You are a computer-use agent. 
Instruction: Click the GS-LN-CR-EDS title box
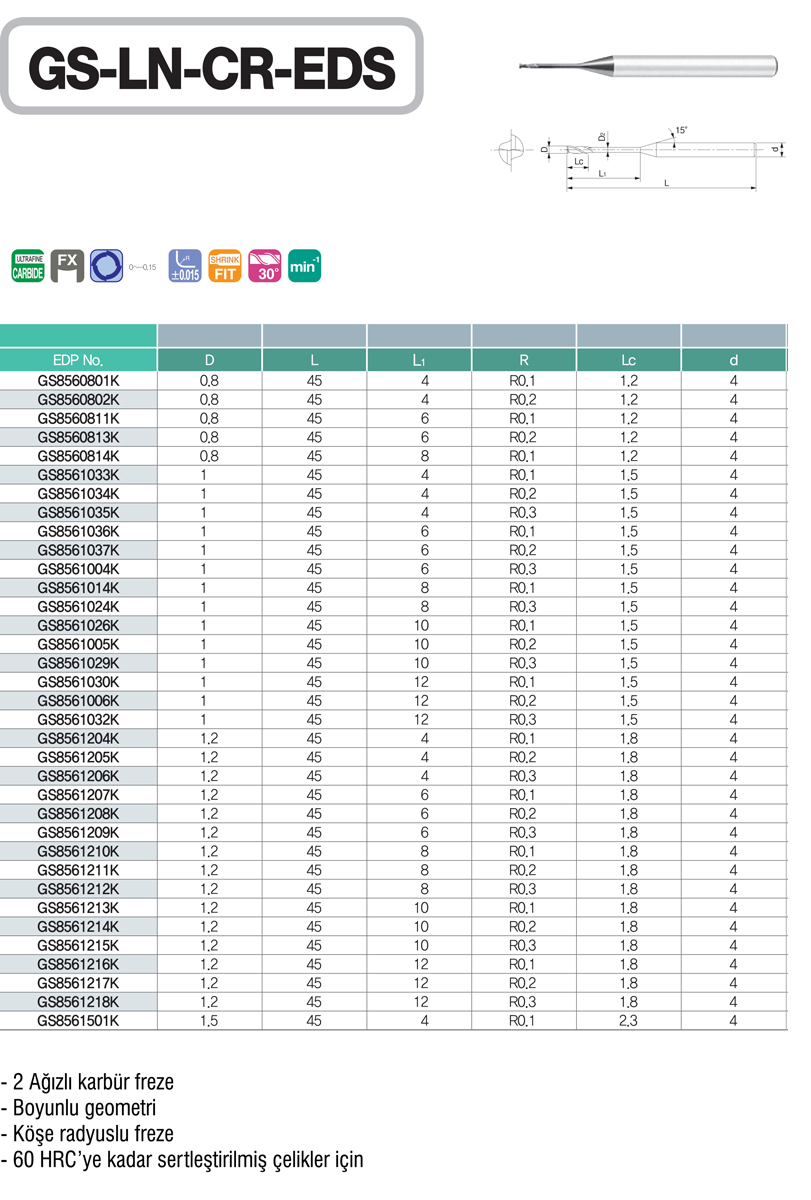(x=212, y=66)
